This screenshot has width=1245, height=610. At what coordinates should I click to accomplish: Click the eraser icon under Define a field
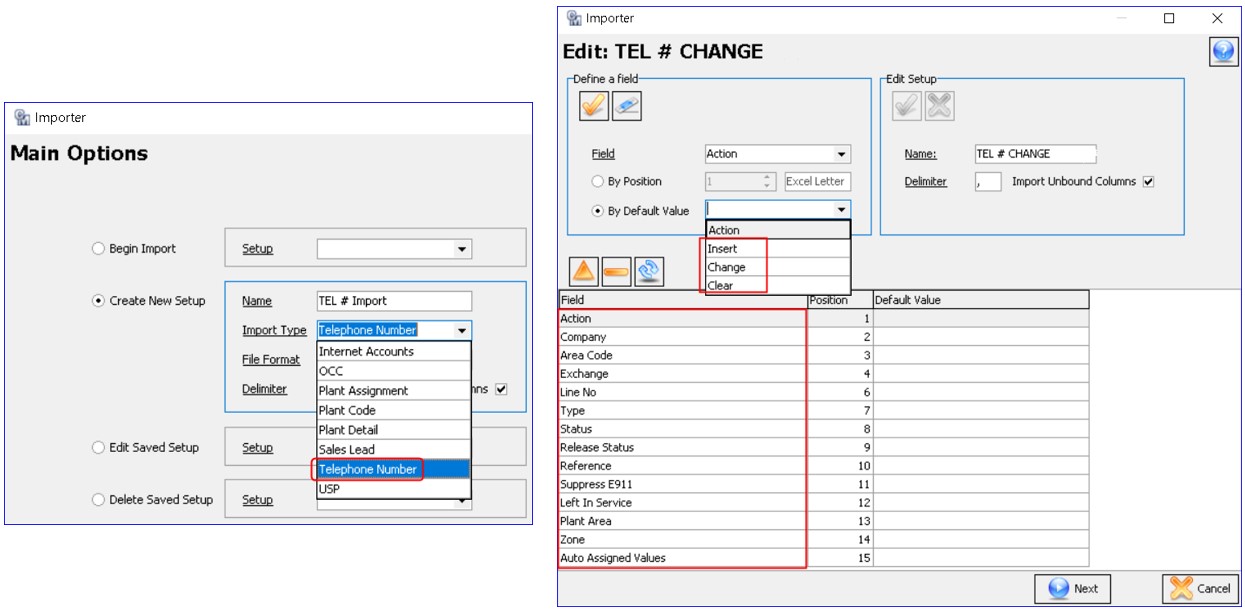[x=628, y=105]
